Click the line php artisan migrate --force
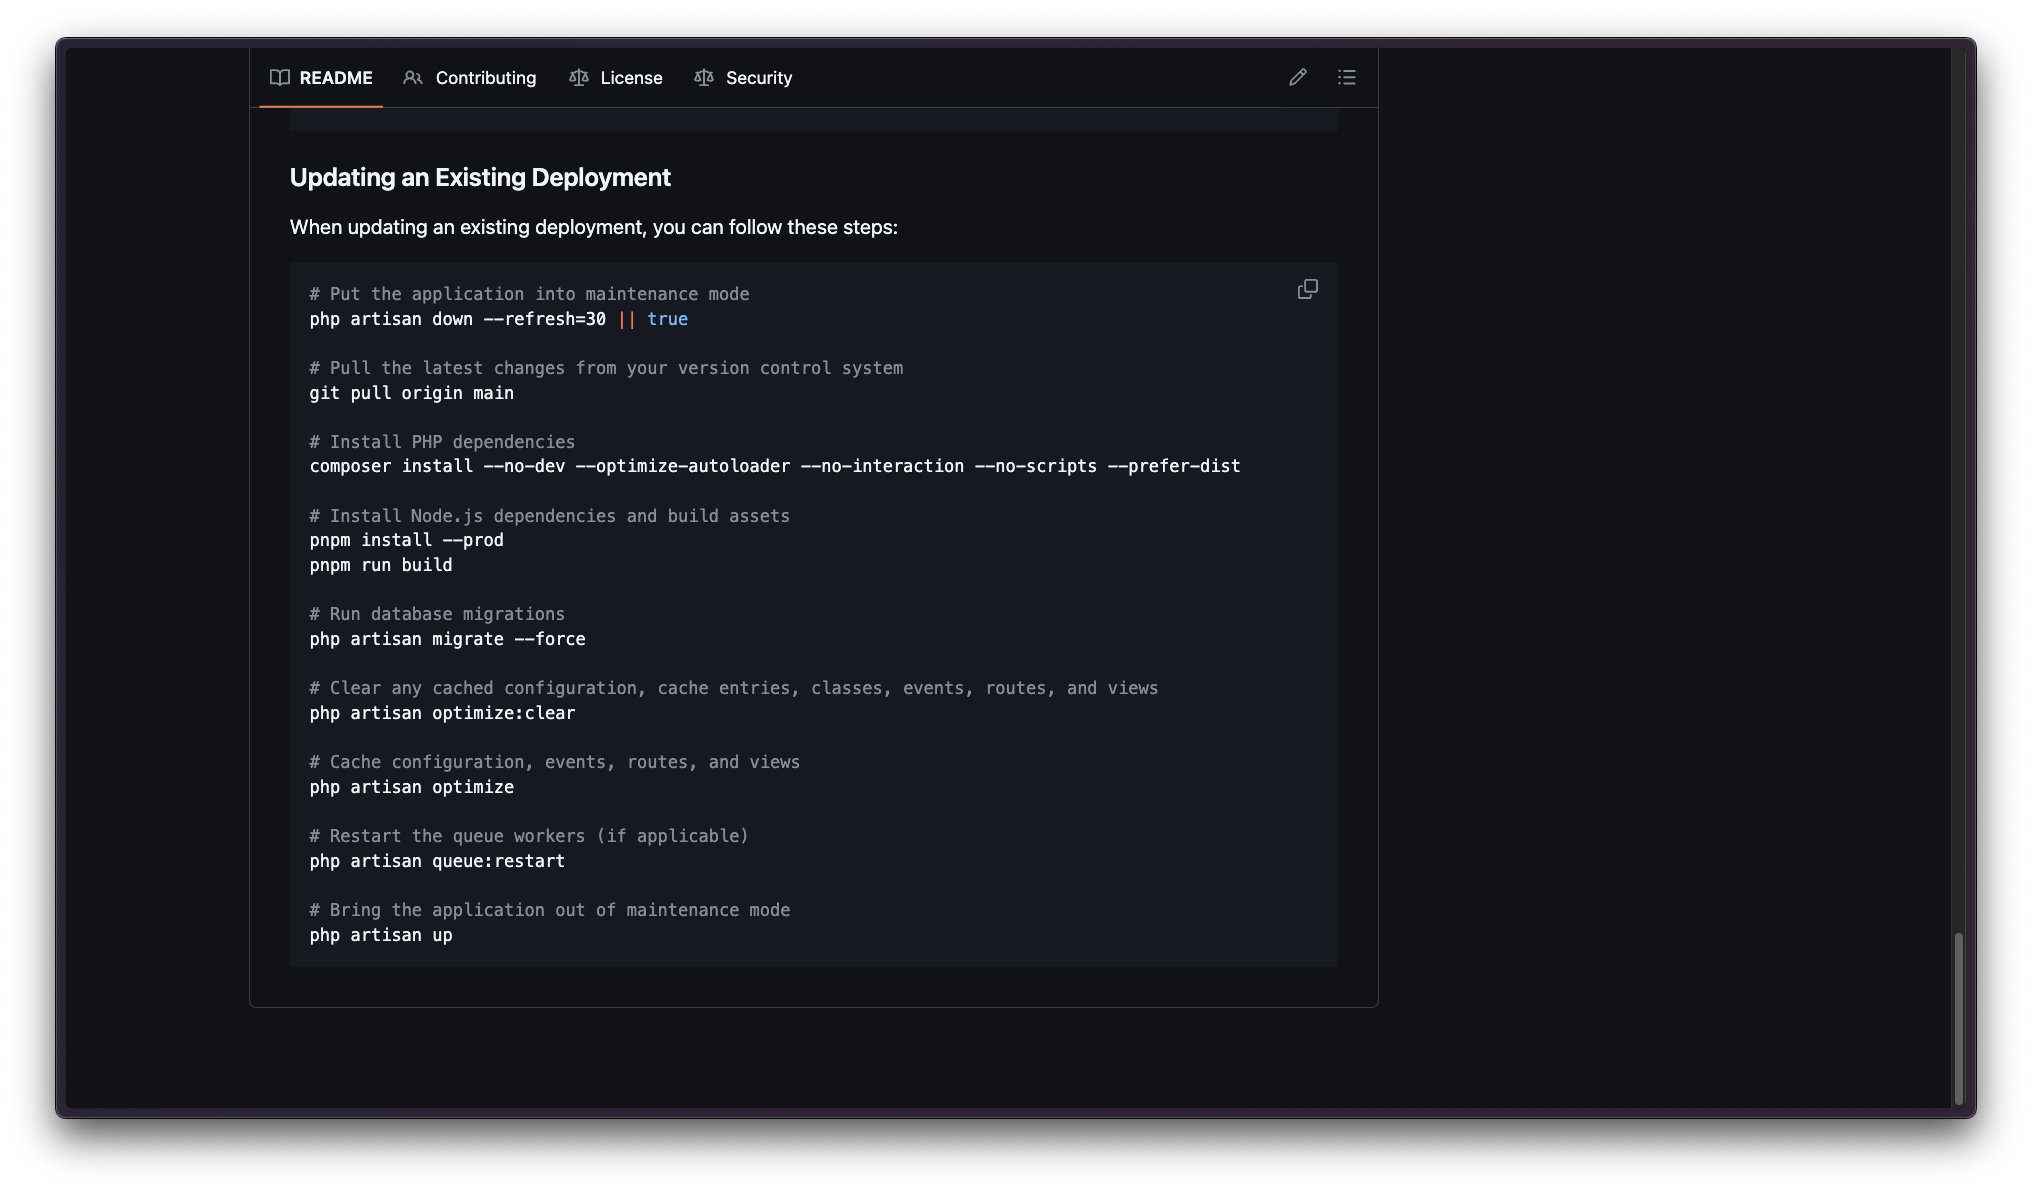The height and width of the screenshot is (1192, 2032). [448, 639]
